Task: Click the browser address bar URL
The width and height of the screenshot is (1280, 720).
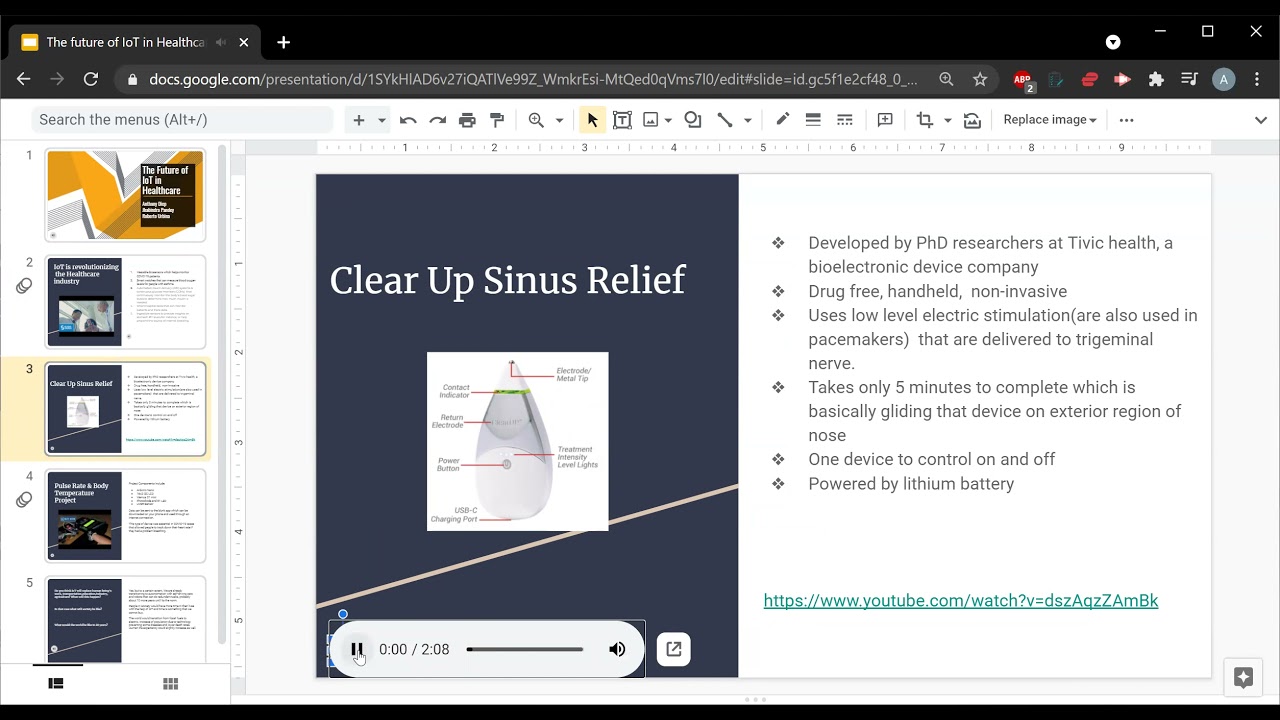Action: [x=533, y=79]
